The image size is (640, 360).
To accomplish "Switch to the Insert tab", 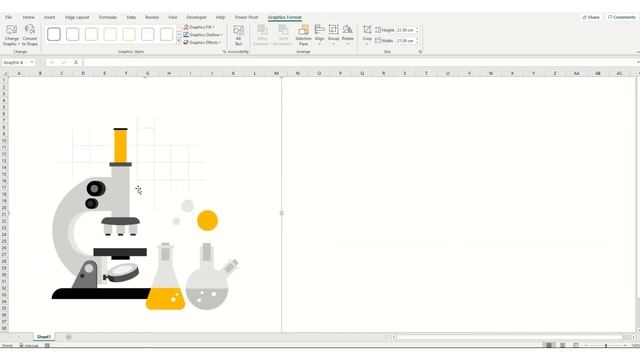I will tap(49, 17).
